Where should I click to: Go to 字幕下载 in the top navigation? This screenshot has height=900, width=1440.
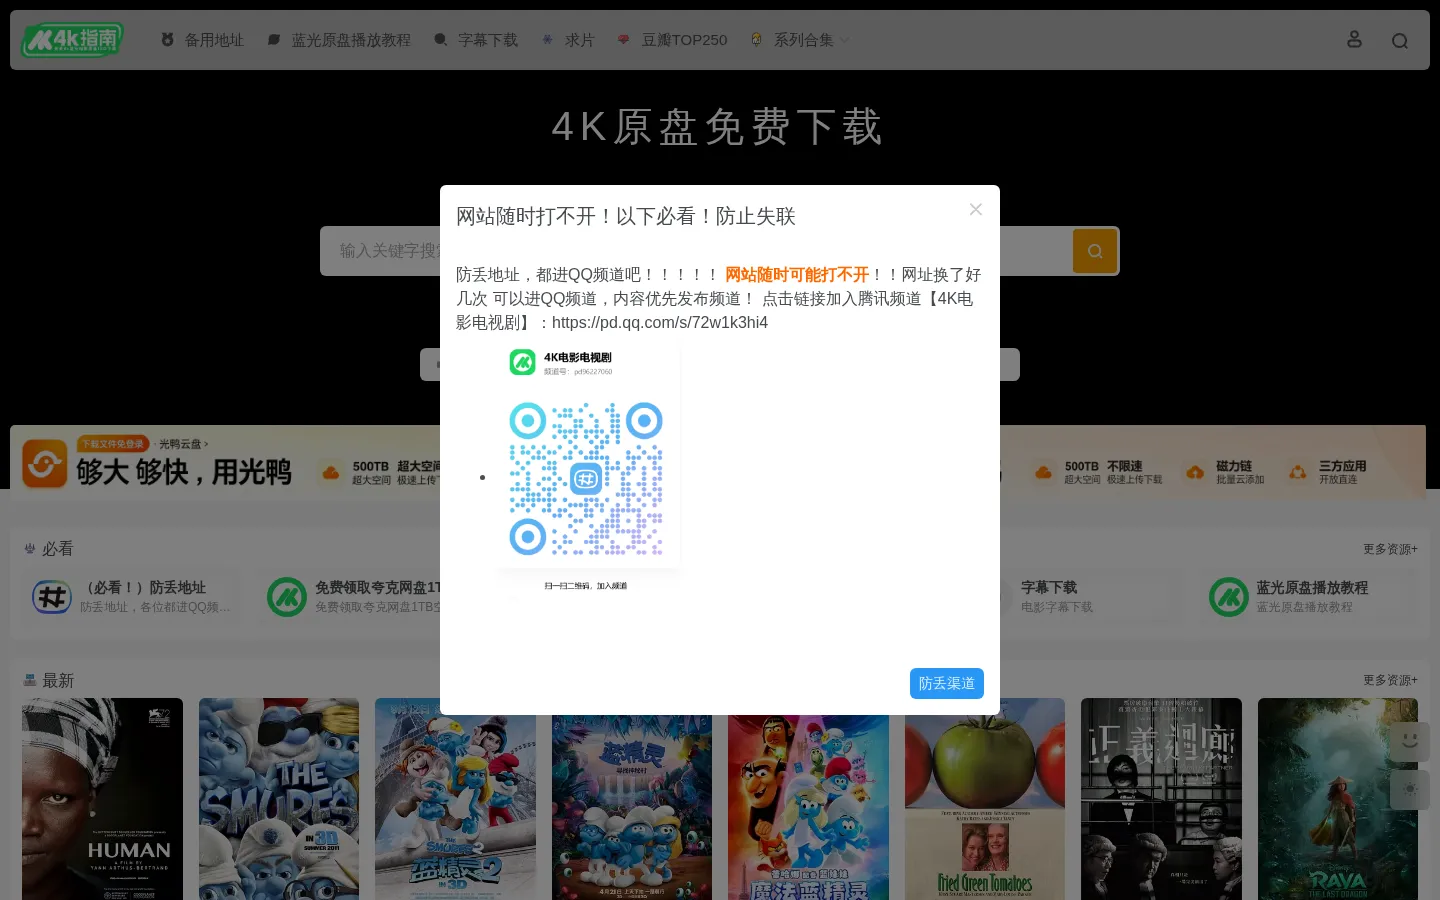(x=476, y=40)
